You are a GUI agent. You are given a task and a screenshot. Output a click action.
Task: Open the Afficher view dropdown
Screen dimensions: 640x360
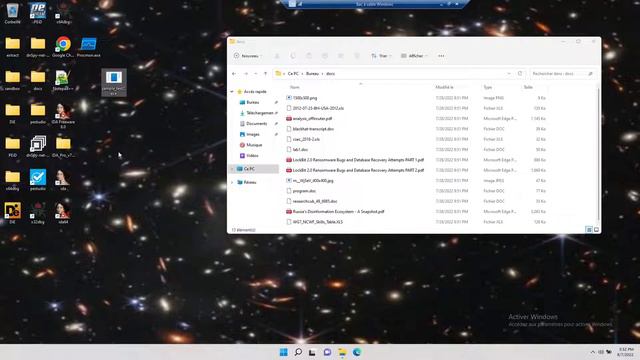[x=414, y=56]
